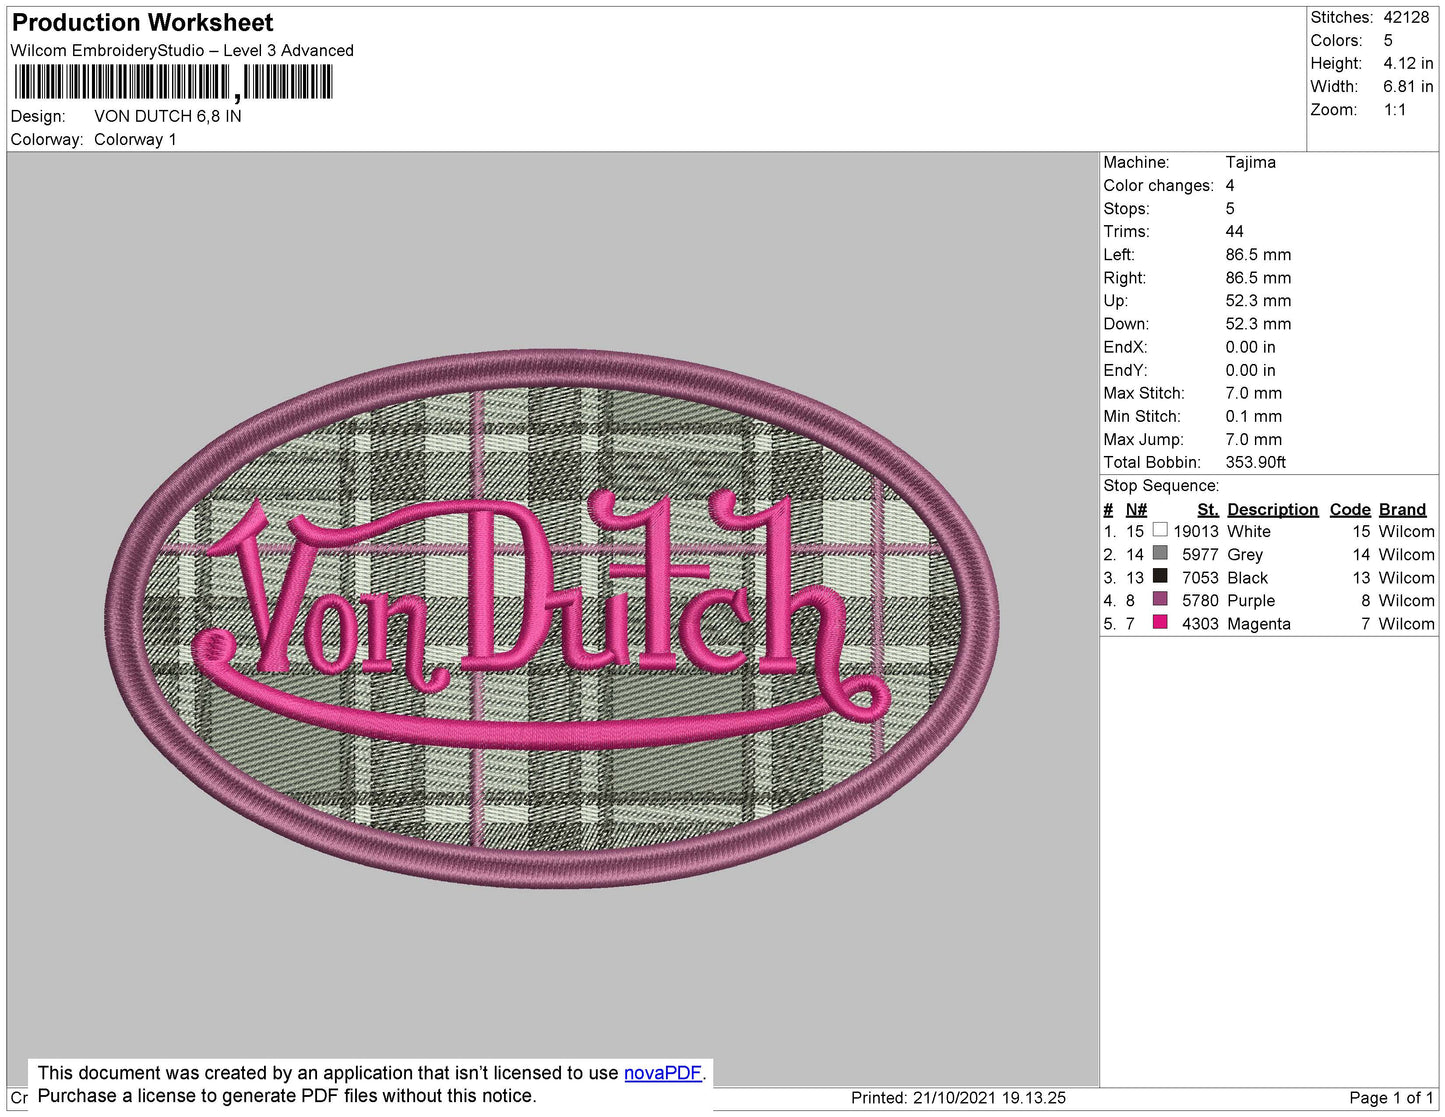Viewport: 1445px width, 1117px height.
Task: Click the Wilcom EmbroideryStudio subtitle text
Action: (182, 50)
